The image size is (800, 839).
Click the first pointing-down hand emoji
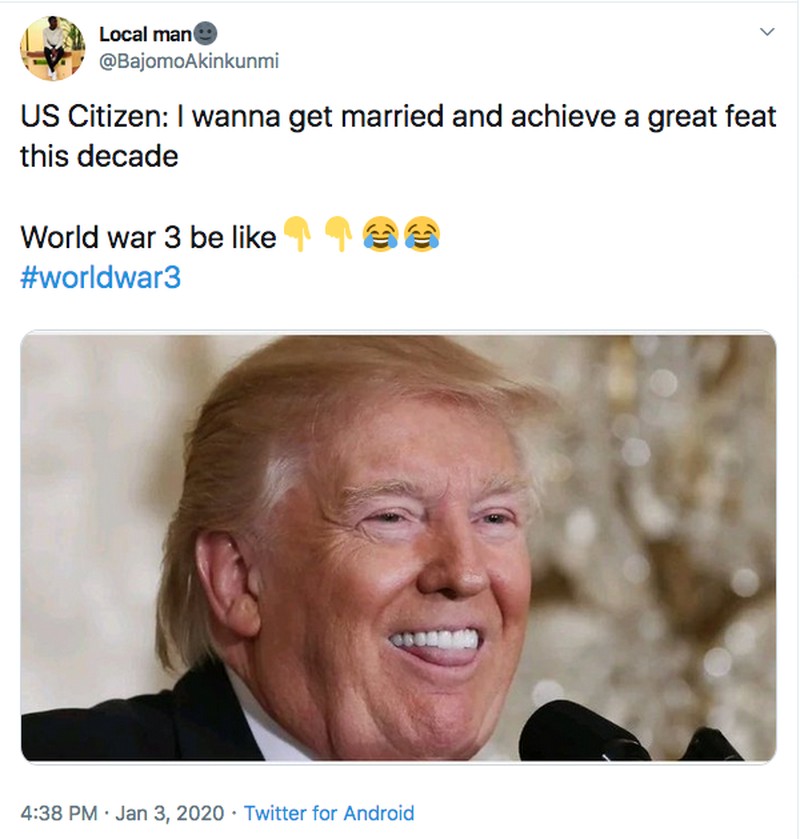(x=299, y=235)
